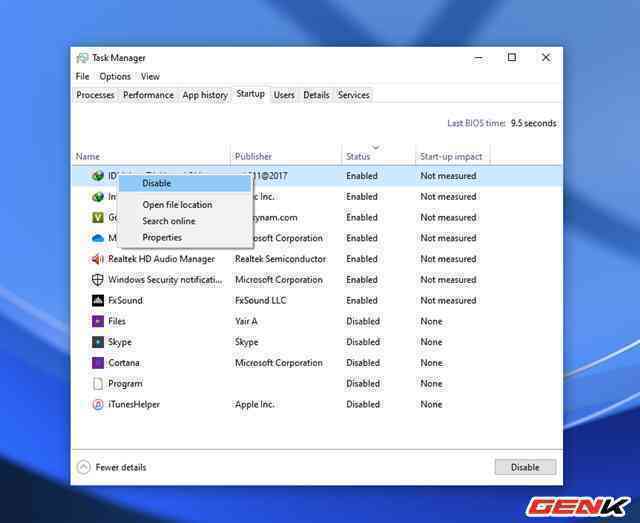
Task: Click the IDM globe icon in selected row
Action: (98, 176)
